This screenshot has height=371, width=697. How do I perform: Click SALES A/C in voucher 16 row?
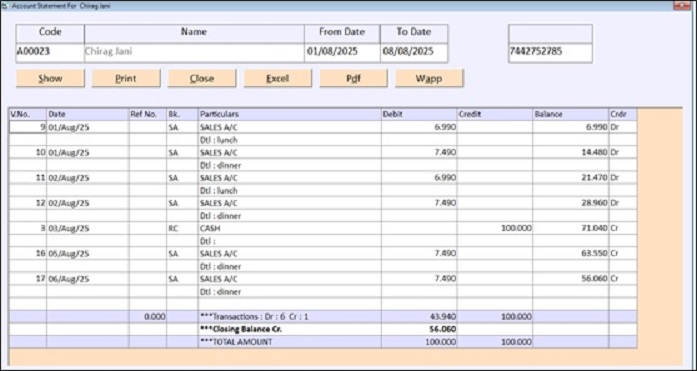290,254
